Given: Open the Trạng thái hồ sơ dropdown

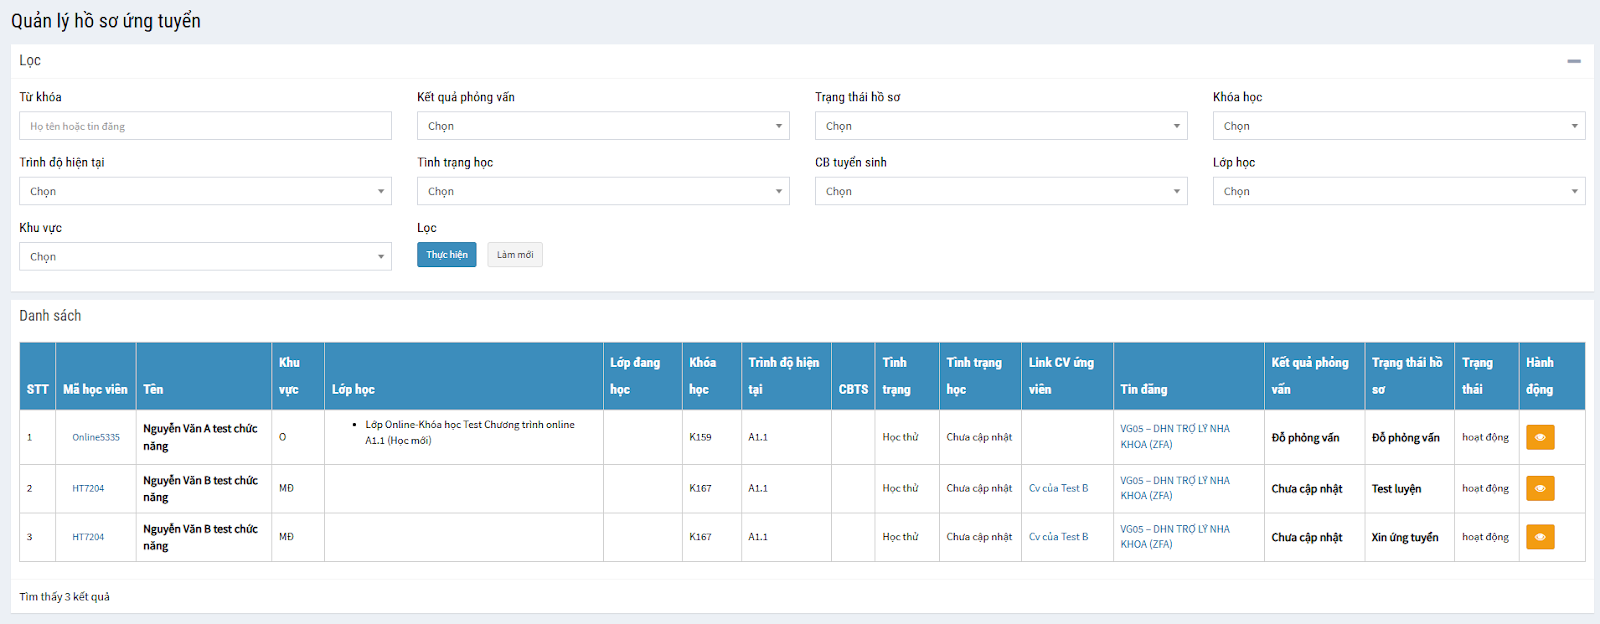Looking at the screenshot, I should [1001, 126].
